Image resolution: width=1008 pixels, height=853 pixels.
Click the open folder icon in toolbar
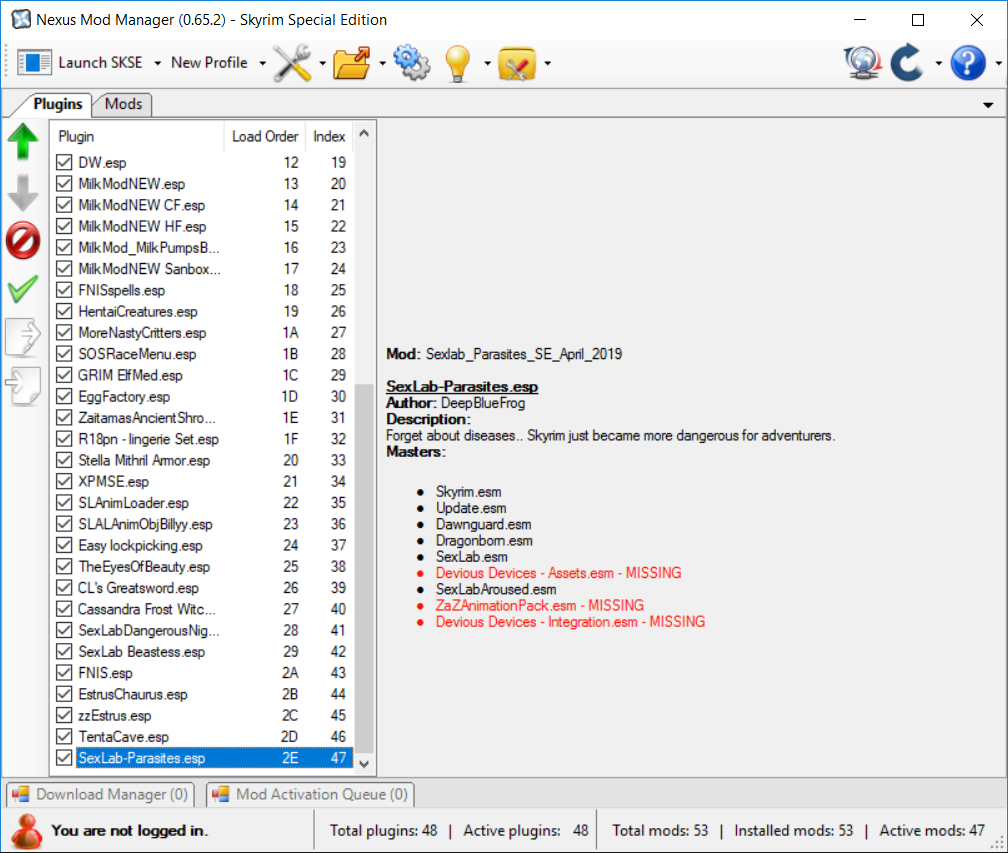352,63
